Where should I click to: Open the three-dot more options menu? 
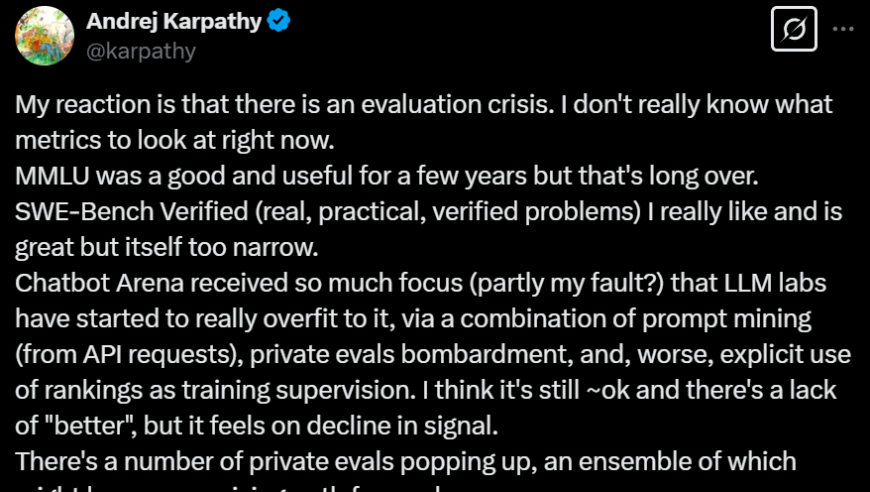tap(843, 29)
